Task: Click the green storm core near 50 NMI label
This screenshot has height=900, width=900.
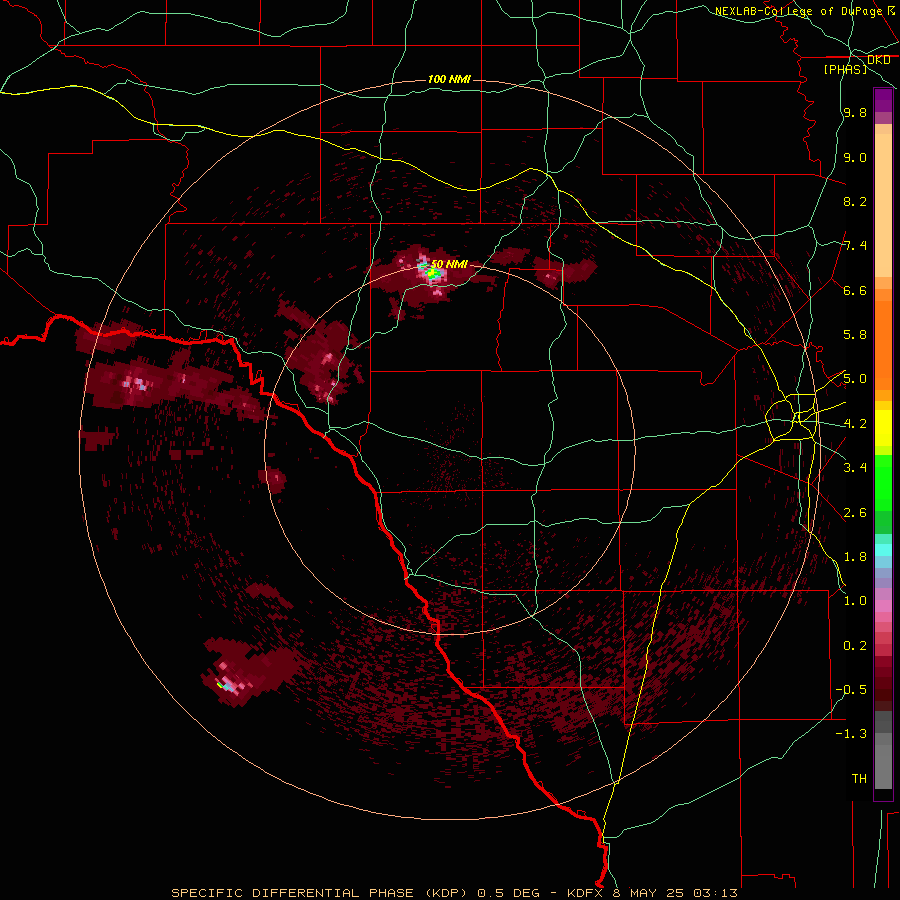Action: coord(432,274)
